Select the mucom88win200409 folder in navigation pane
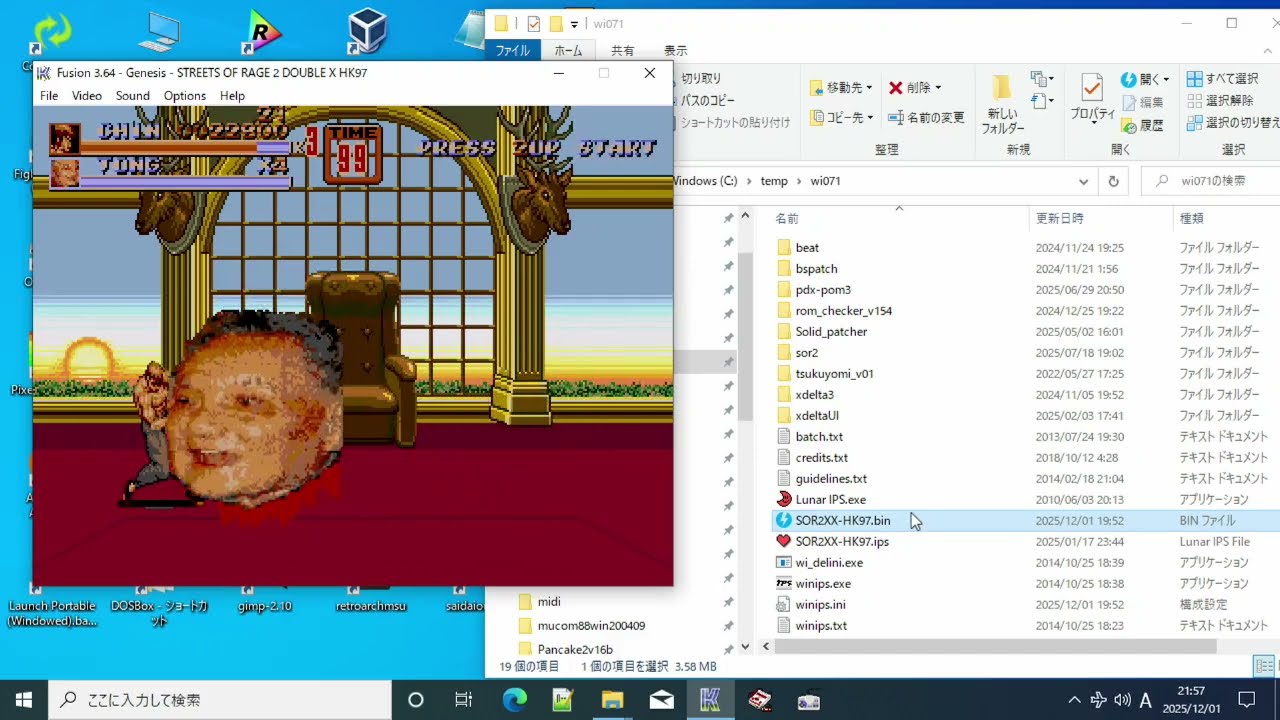 click(591, 626)
